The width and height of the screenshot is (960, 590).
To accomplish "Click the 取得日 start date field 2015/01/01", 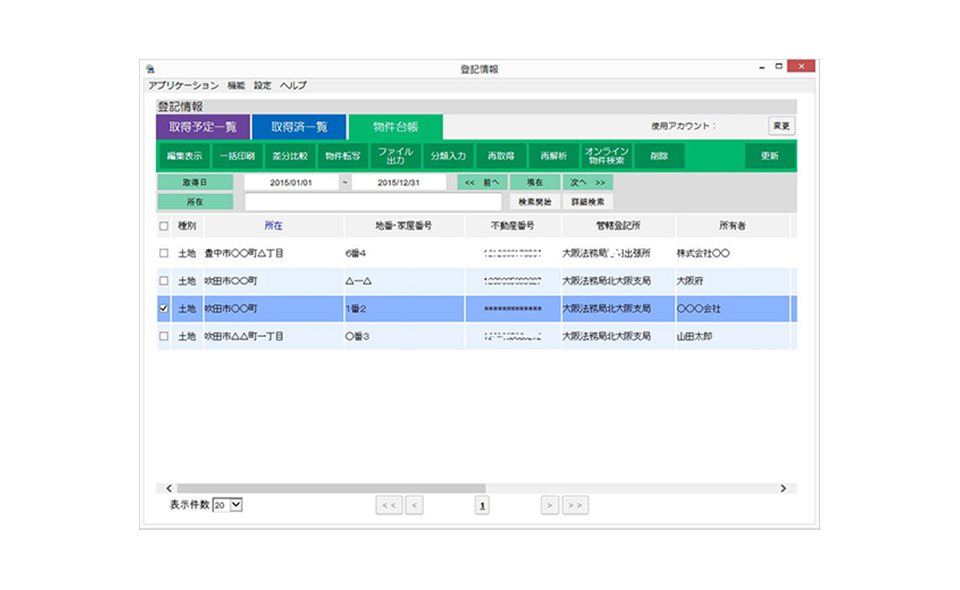I will [292, 183].
